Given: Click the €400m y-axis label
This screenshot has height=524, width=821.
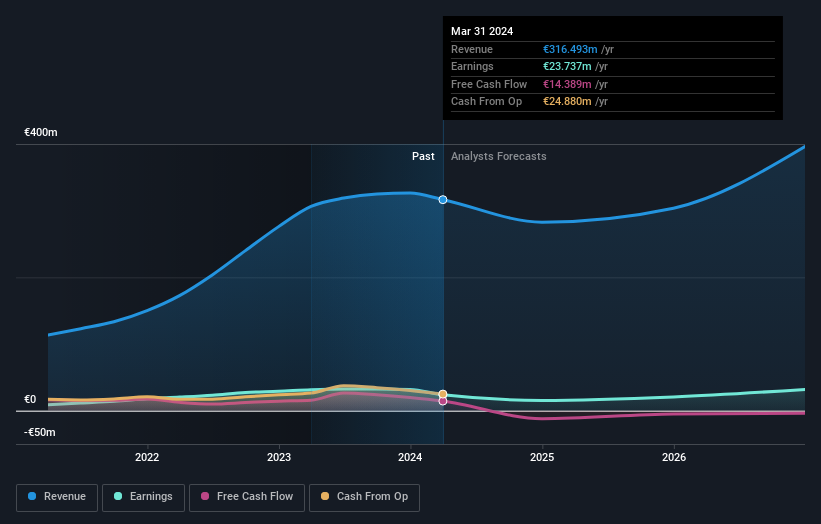Looking at the screenshot, I should [x=41, y=132].
